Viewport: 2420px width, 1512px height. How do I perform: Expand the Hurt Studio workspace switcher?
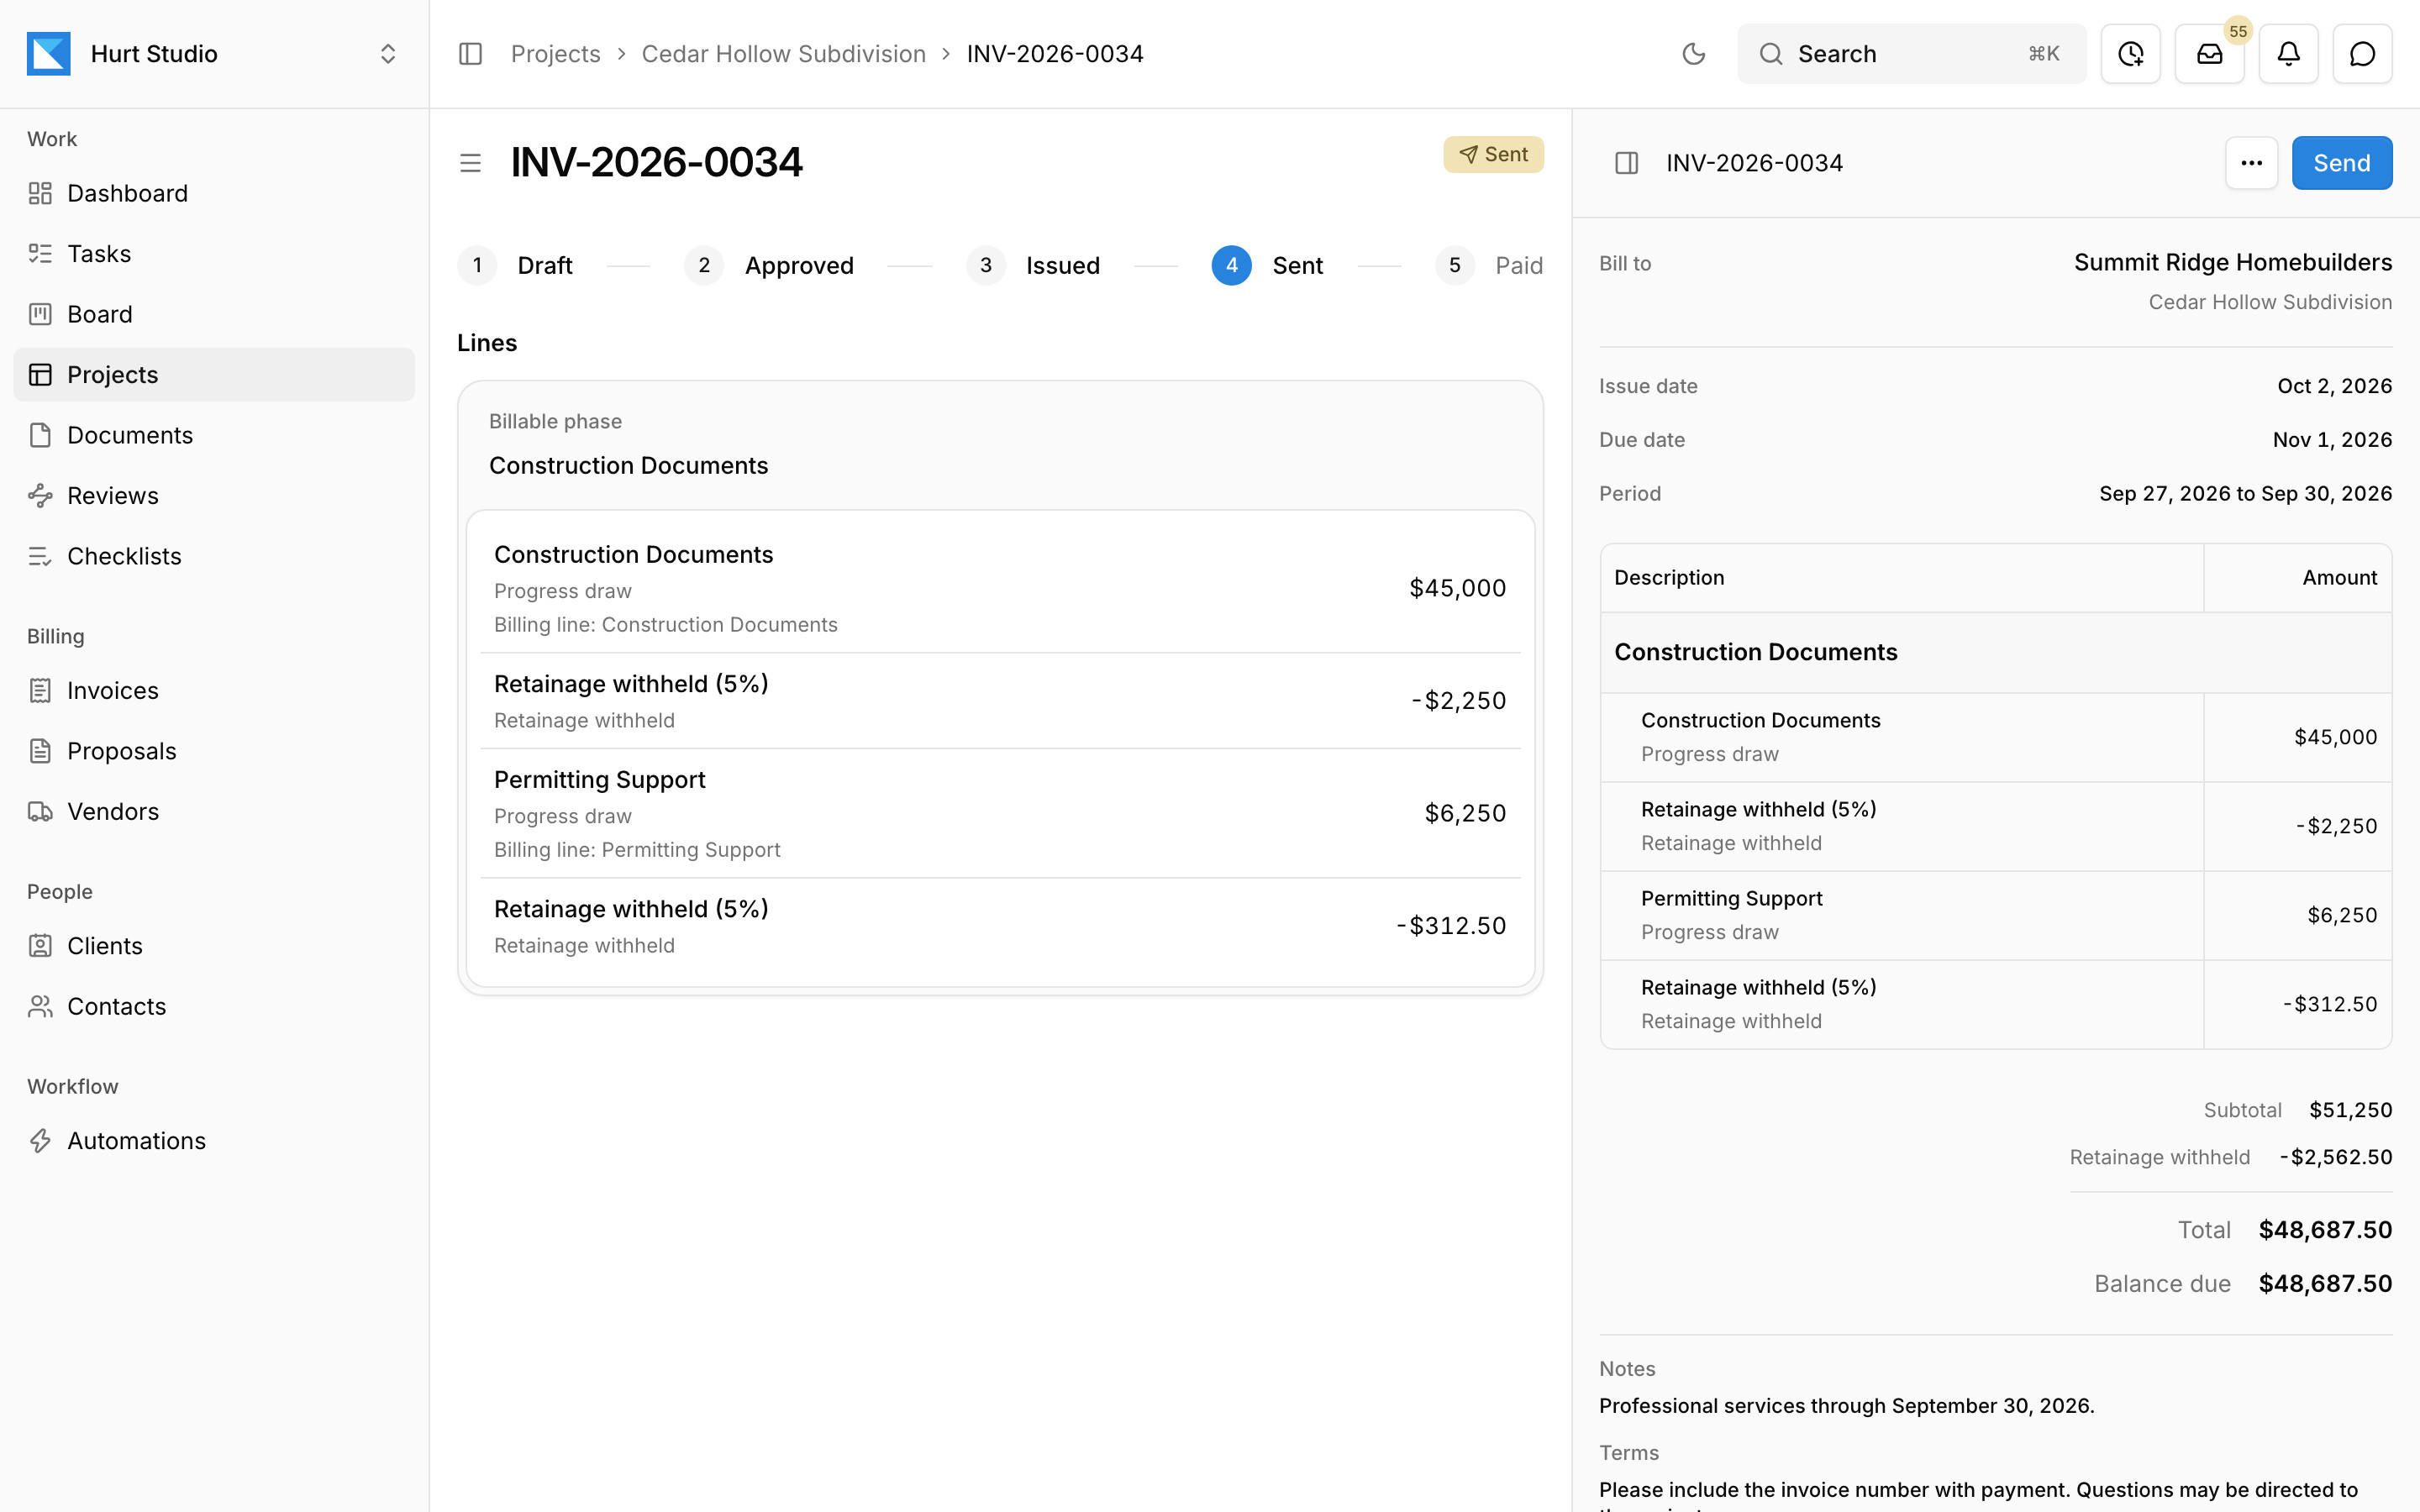click(x=213, y=54)
